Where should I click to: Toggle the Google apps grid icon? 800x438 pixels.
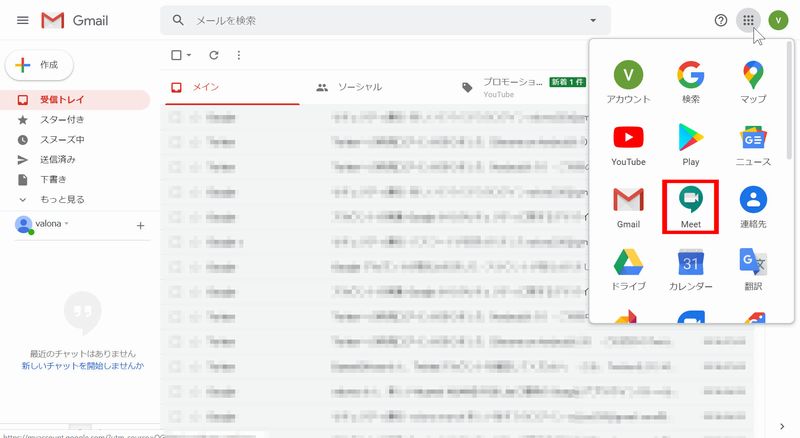tap(748, 20)
